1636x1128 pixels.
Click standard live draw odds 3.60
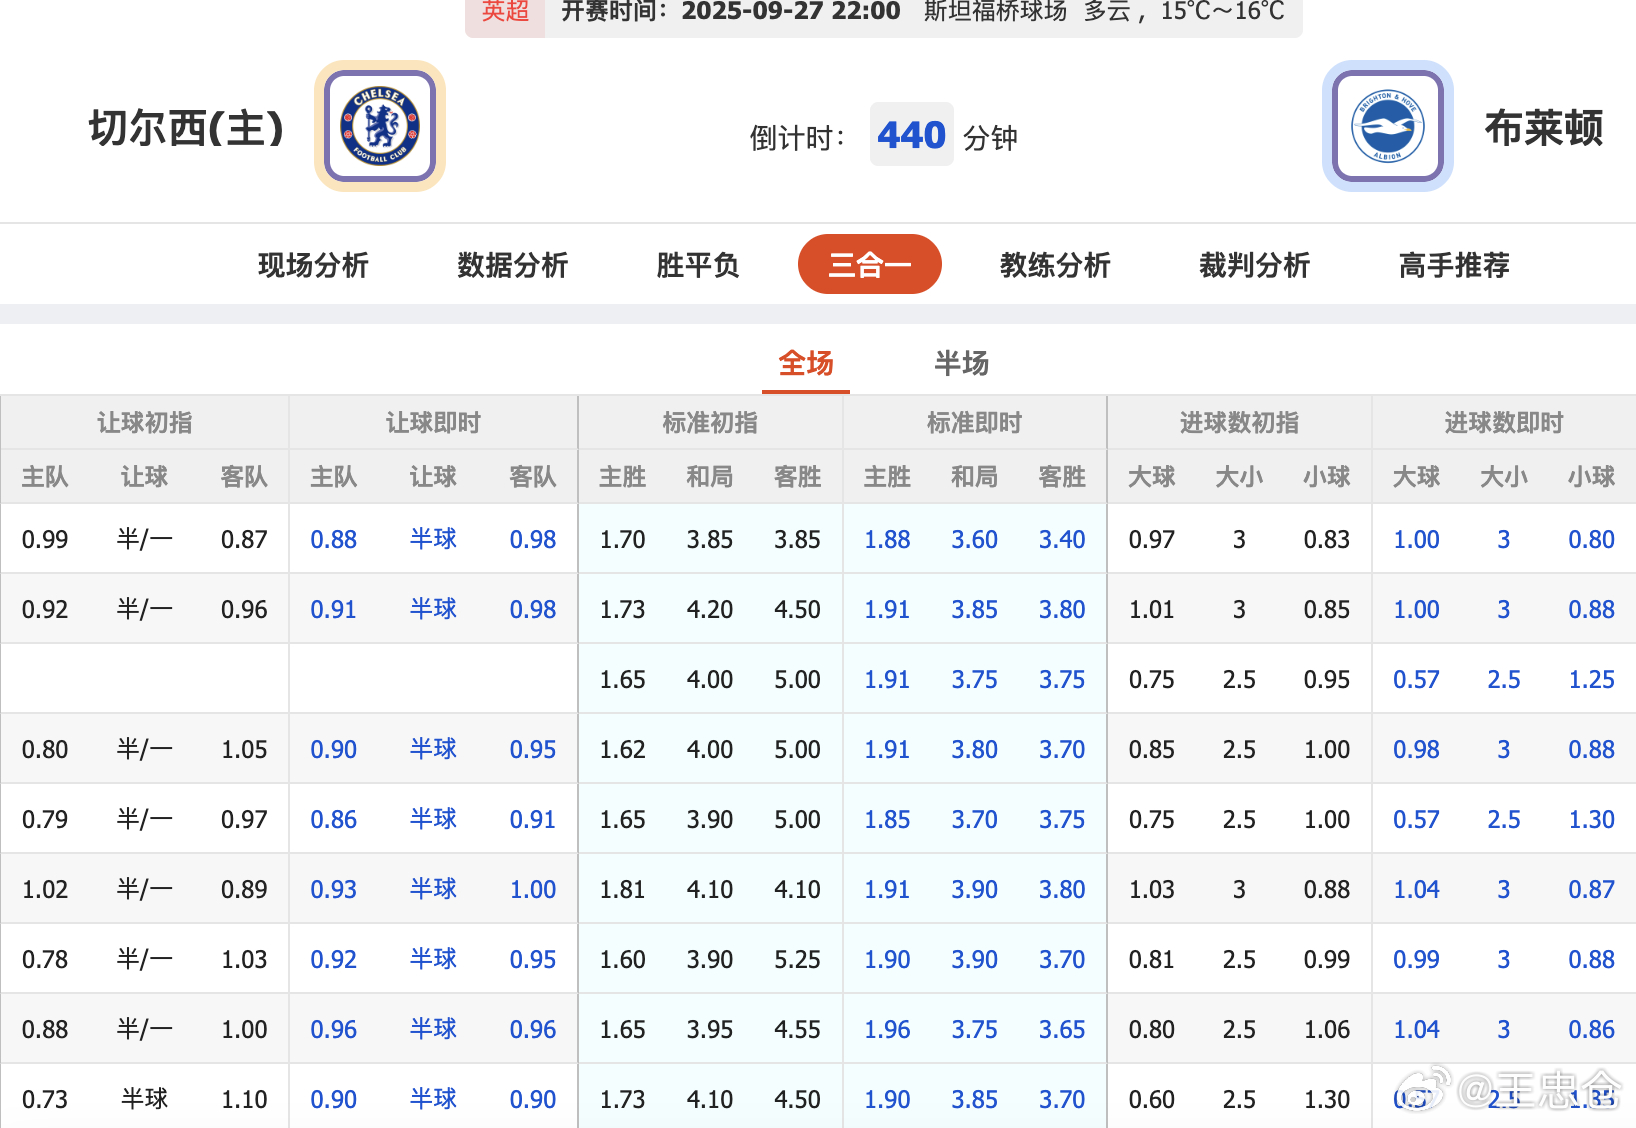tap(974, 539)
